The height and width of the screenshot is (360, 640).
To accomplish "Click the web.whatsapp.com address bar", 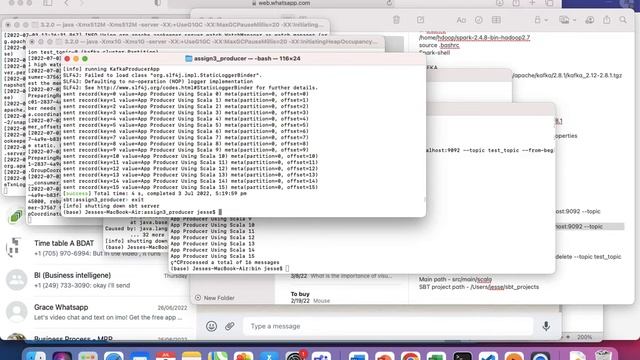I will (x=281, y=3).
